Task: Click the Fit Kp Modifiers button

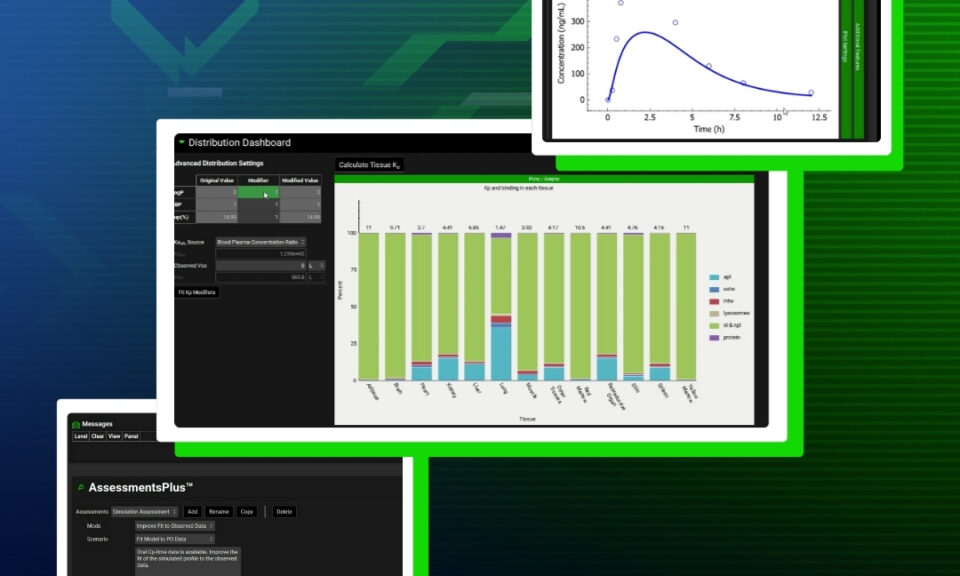Action: [197, 292]
